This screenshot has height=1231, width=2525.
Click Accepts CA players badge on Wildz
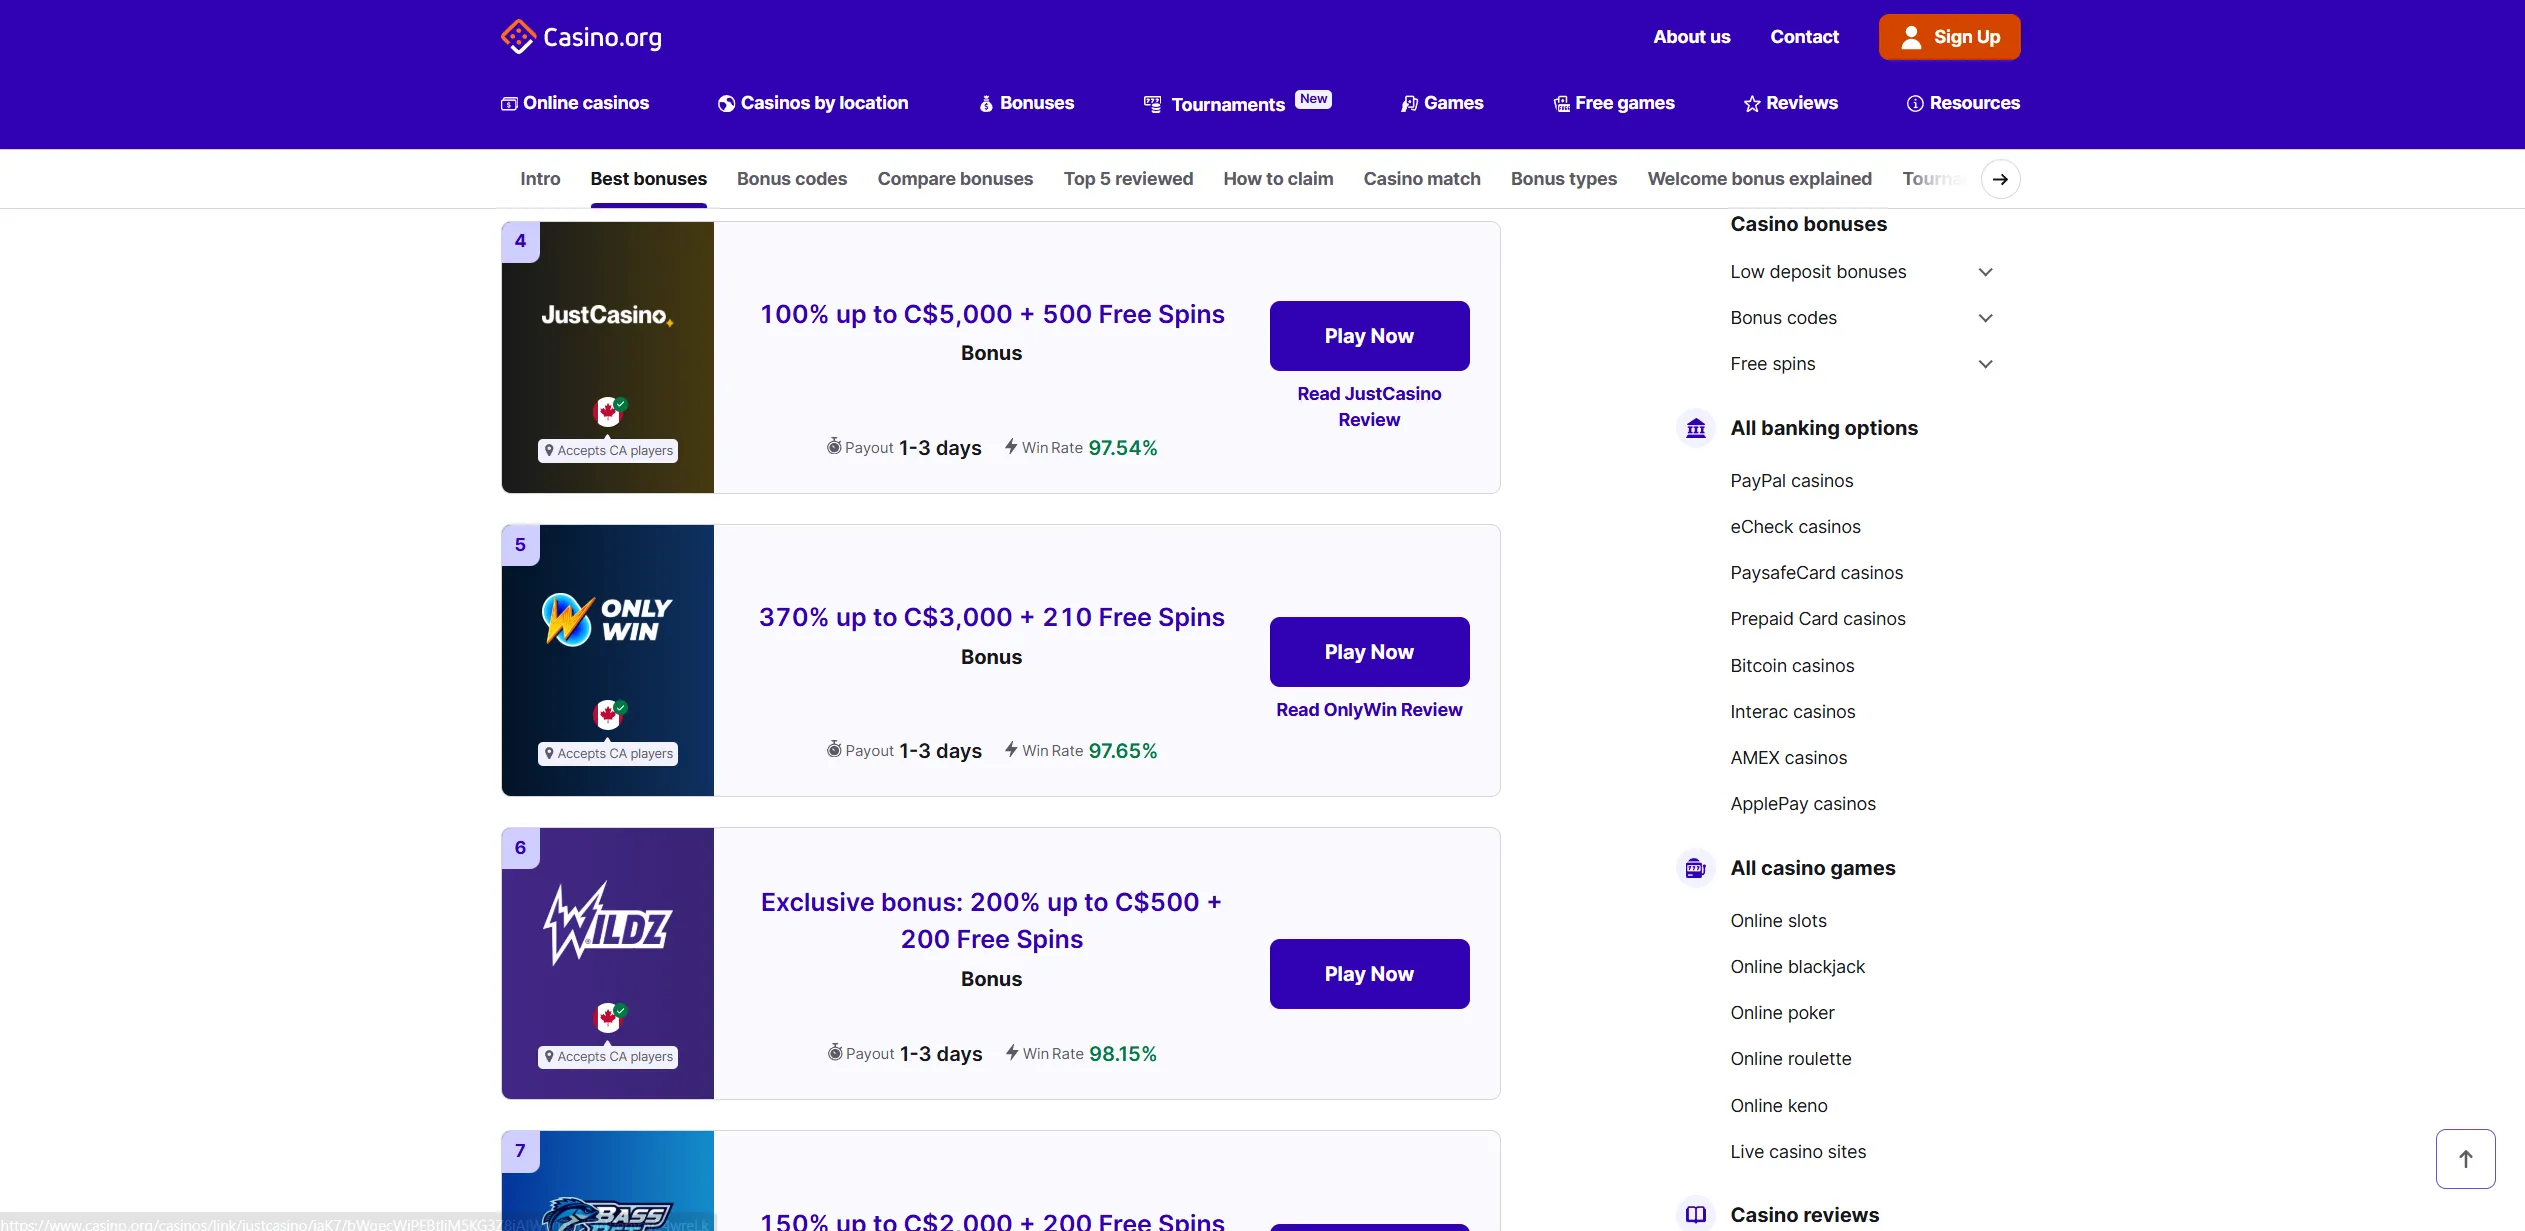pyautogui.click(x=608, y=1057)
